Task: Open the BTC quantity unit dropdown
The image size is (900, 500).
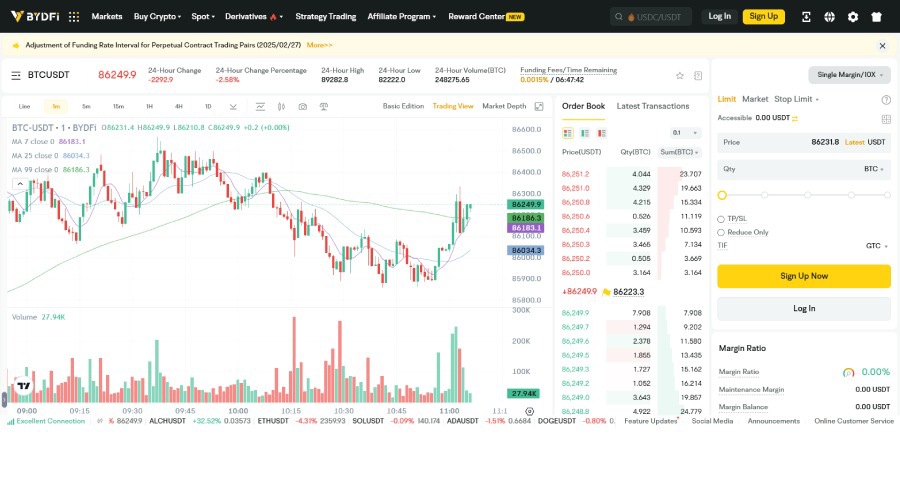Action: point(874,169)
